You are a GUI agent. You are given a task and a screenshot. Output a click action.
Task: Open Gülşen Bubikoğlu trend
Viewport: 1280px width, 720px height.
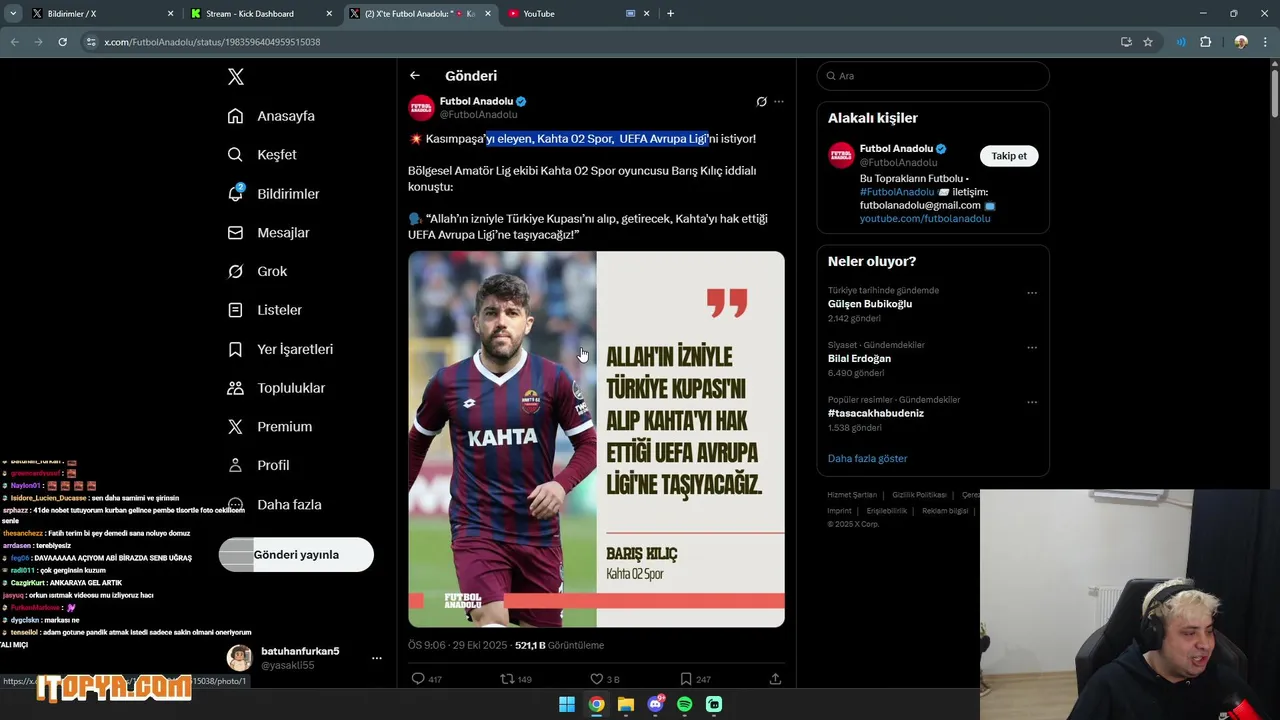pyautogui.click(x=870, y=304)
